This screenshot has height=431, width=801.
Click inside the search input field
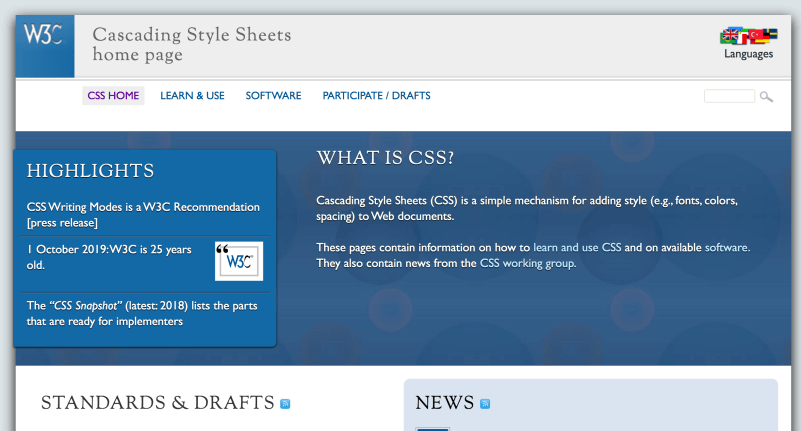[x=729, y=96]
